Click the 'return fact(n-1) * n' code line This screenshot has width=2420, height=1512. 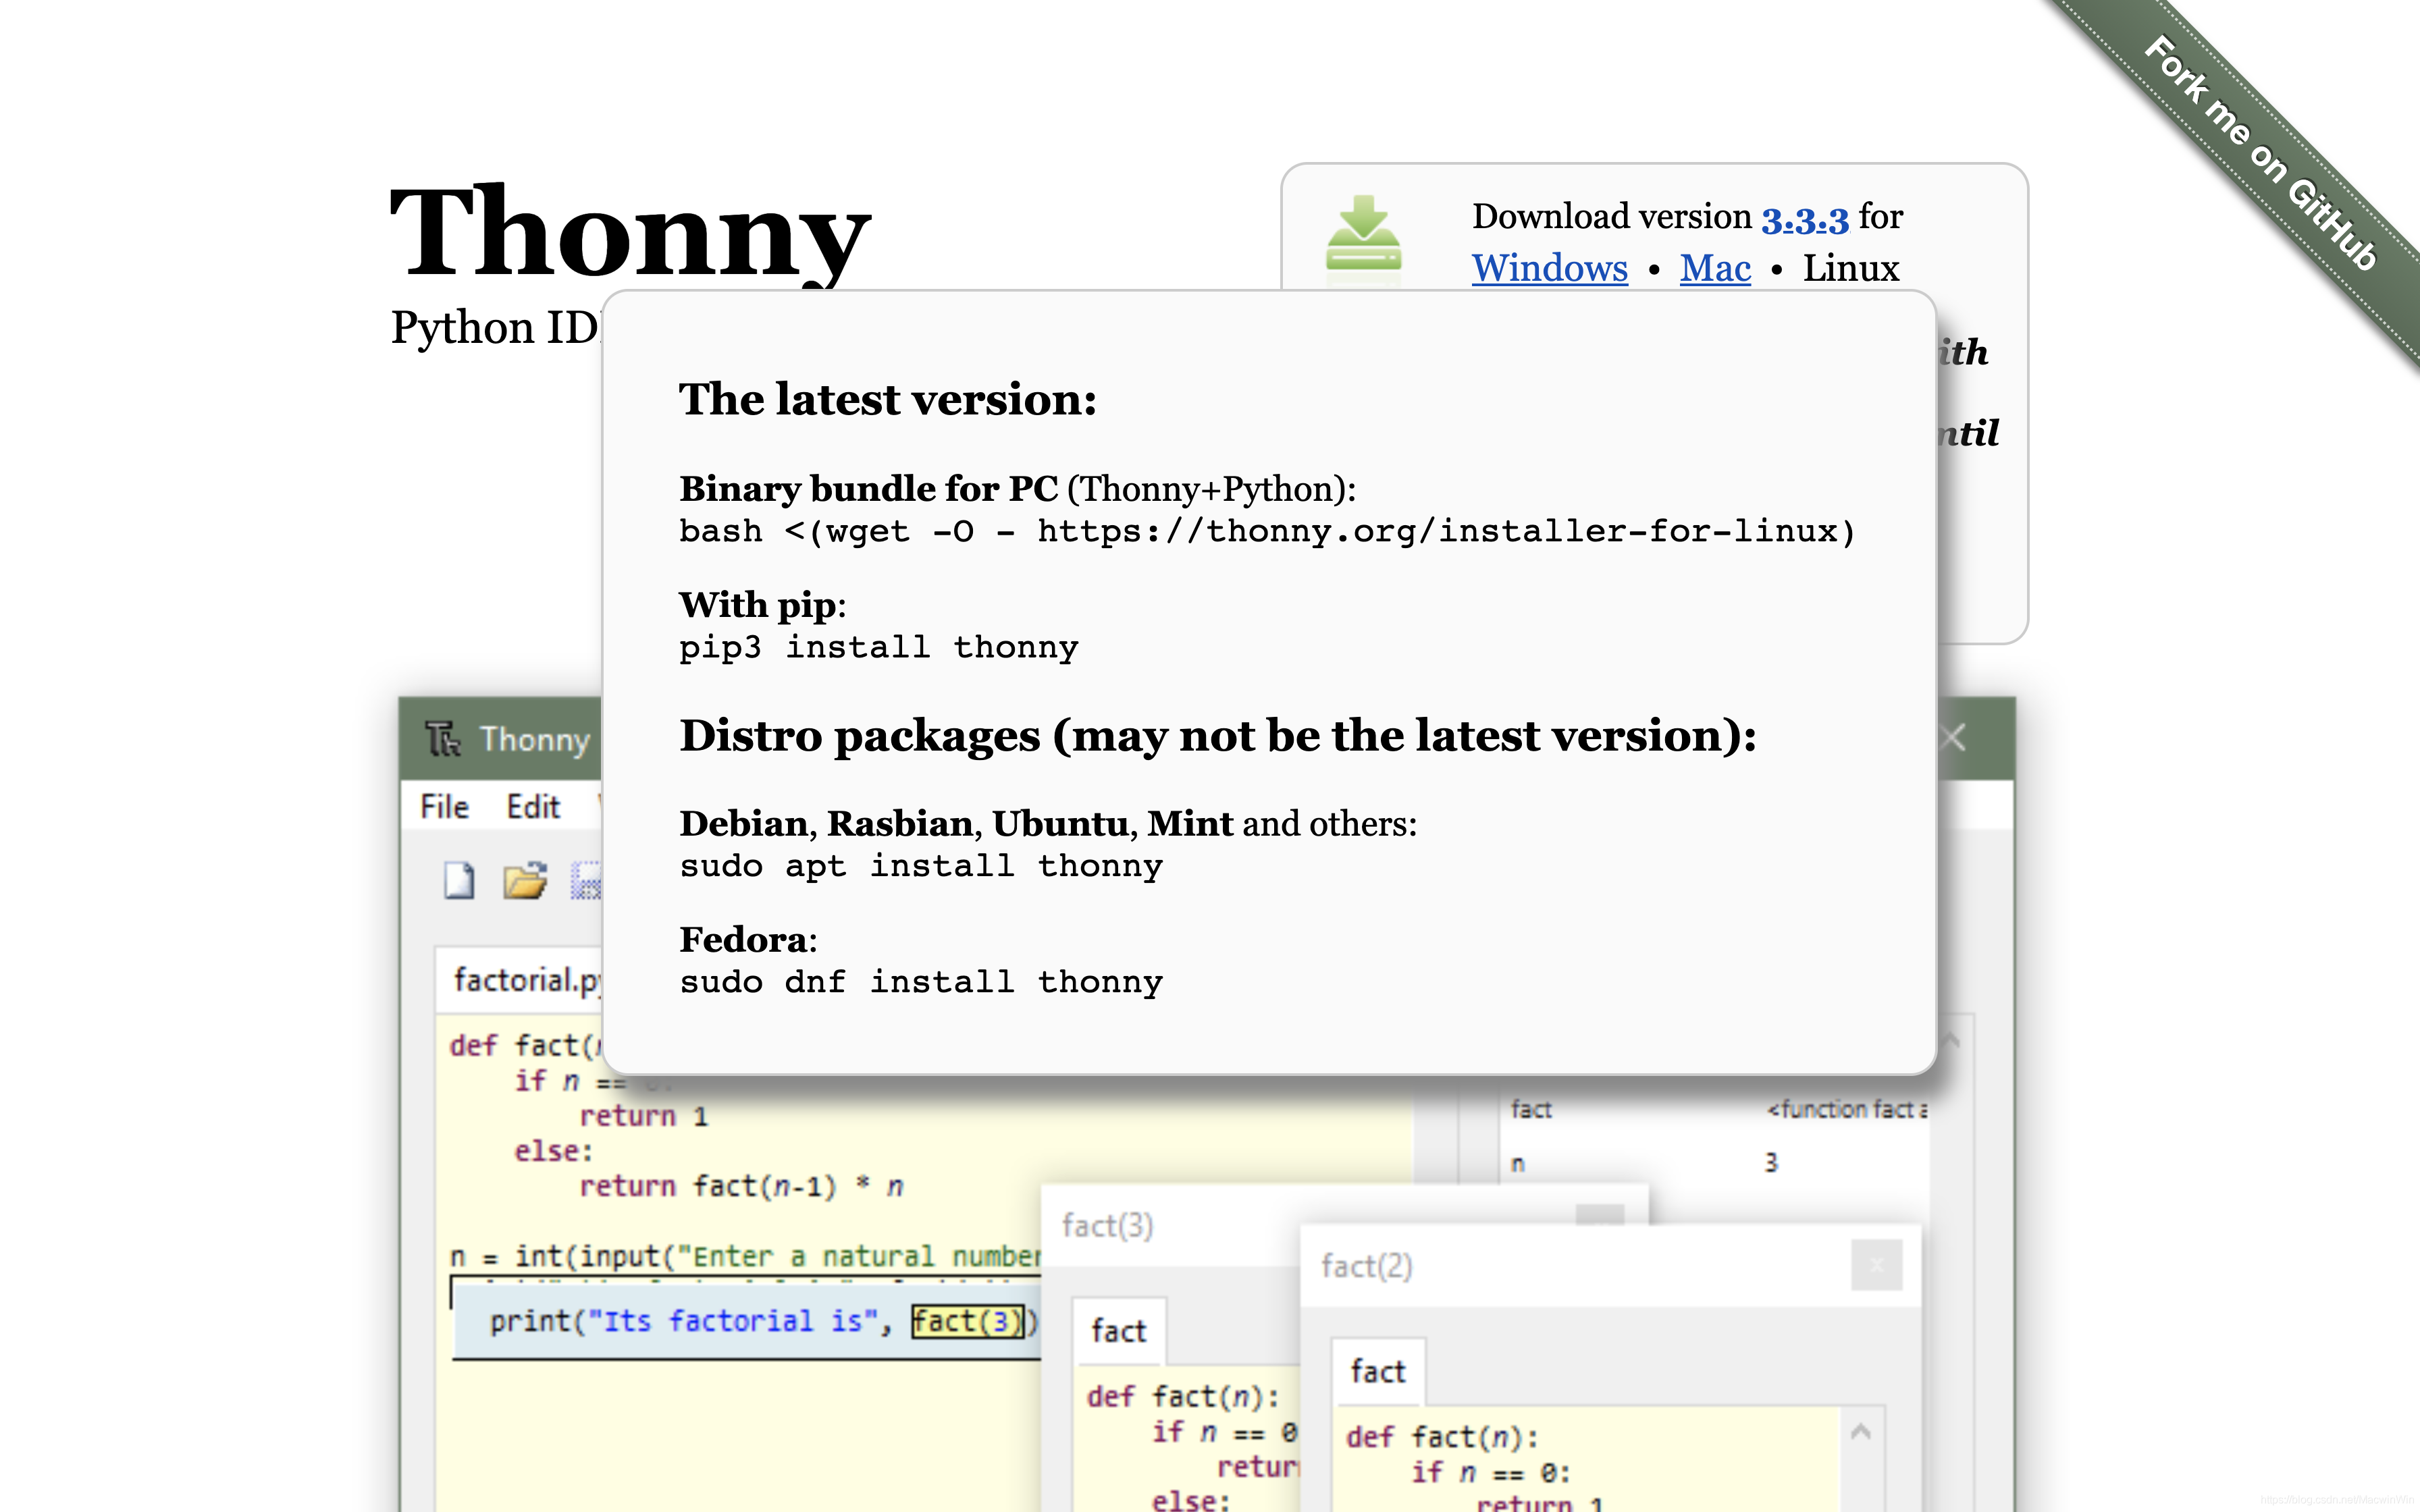coord(741,1186)
